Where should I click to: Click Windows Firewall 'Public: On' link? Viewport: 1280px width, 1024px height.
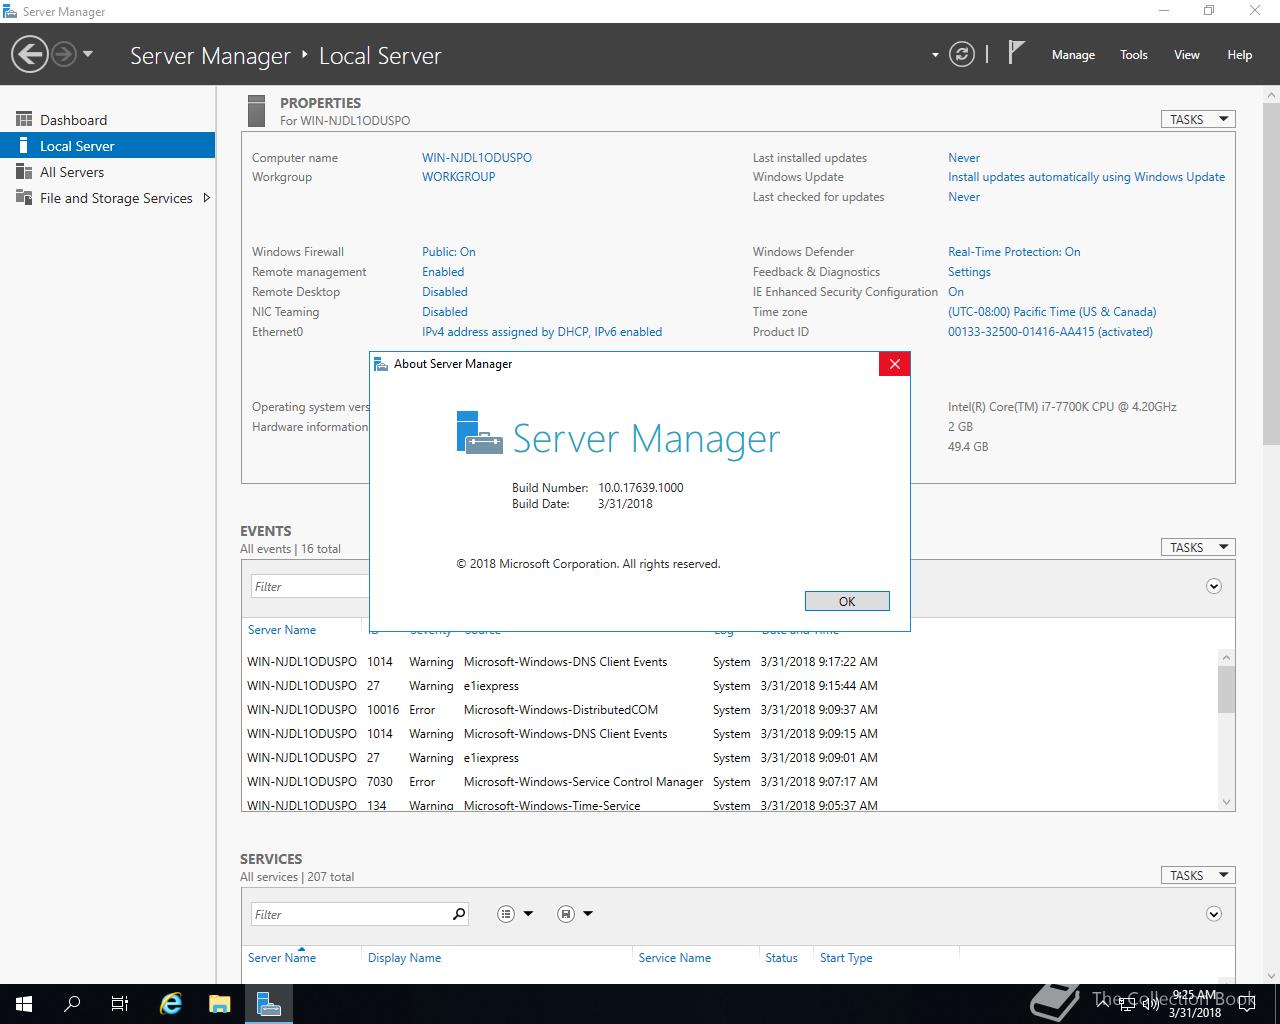coord(448,251)
